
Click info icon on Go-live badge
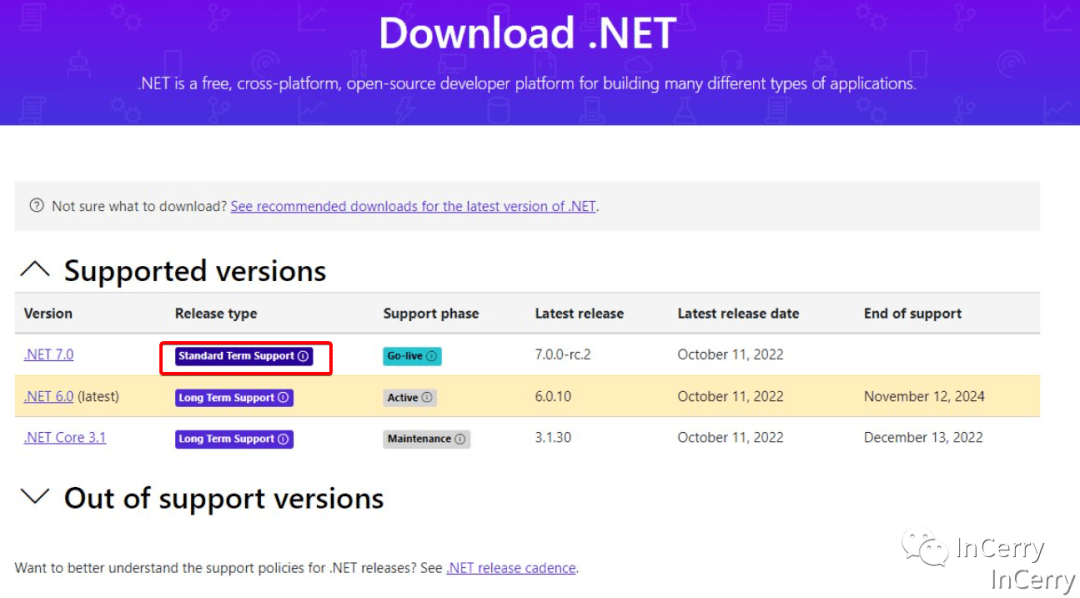[x=432, y=356]
